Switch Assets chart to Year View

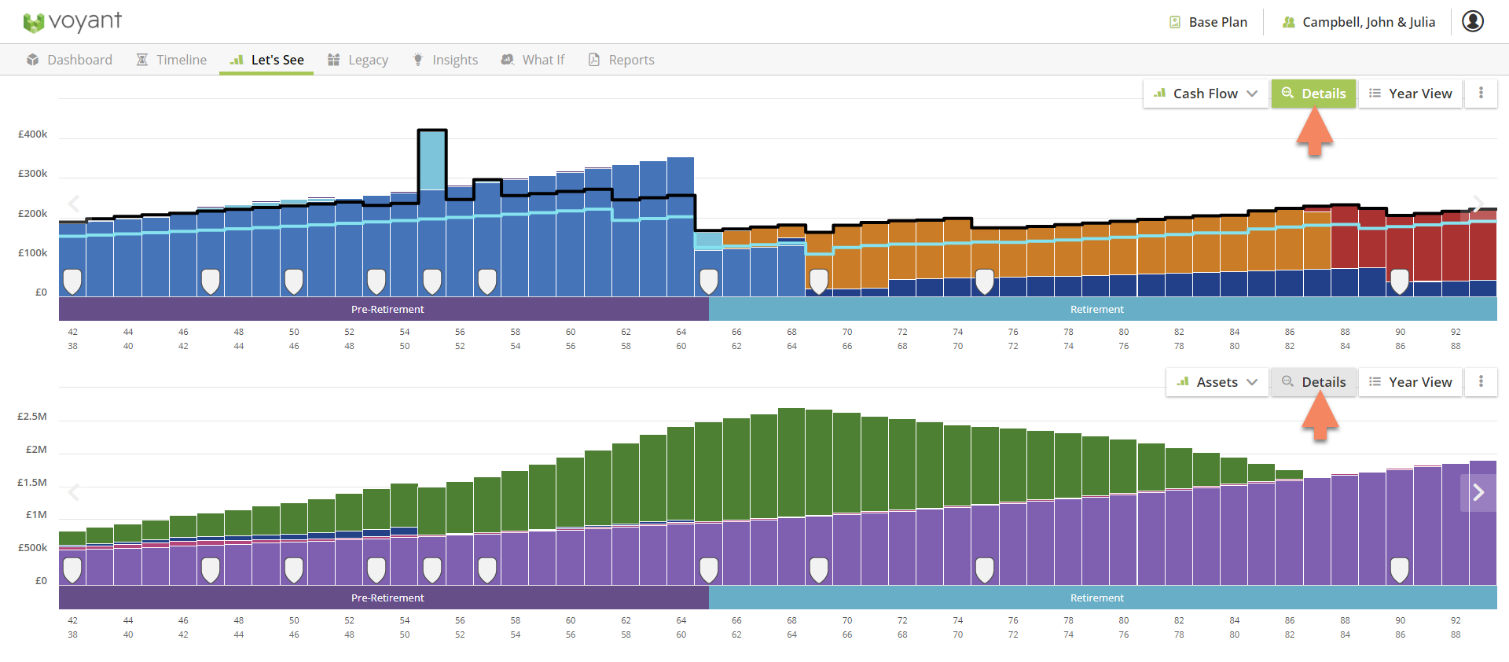coord(1410,382)
